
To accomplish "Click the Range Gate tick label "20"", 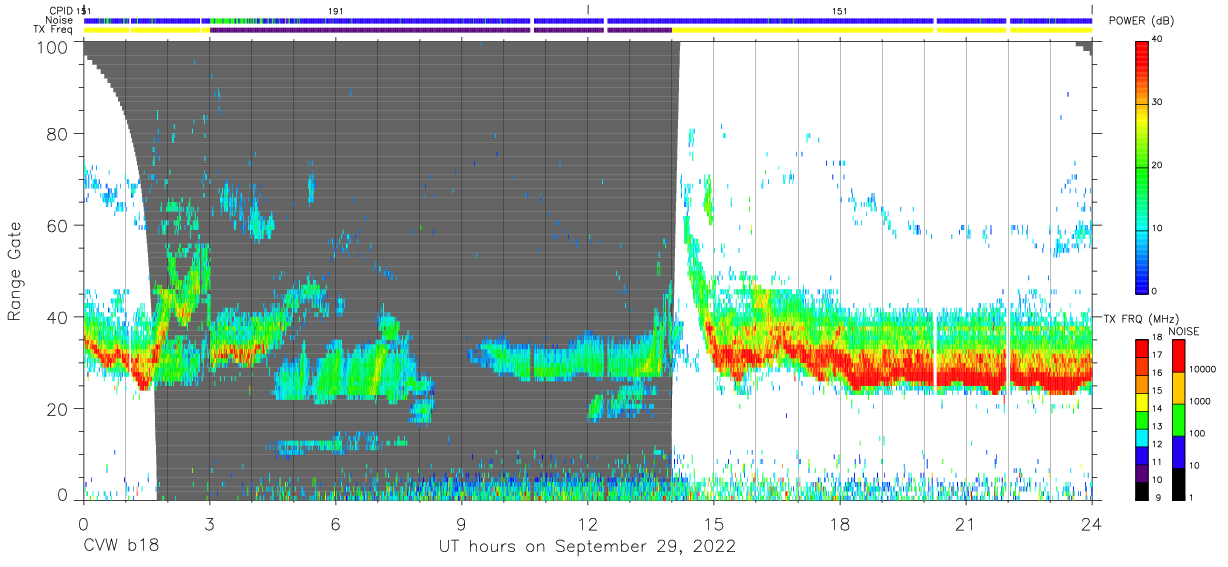I will click(57, 409).
